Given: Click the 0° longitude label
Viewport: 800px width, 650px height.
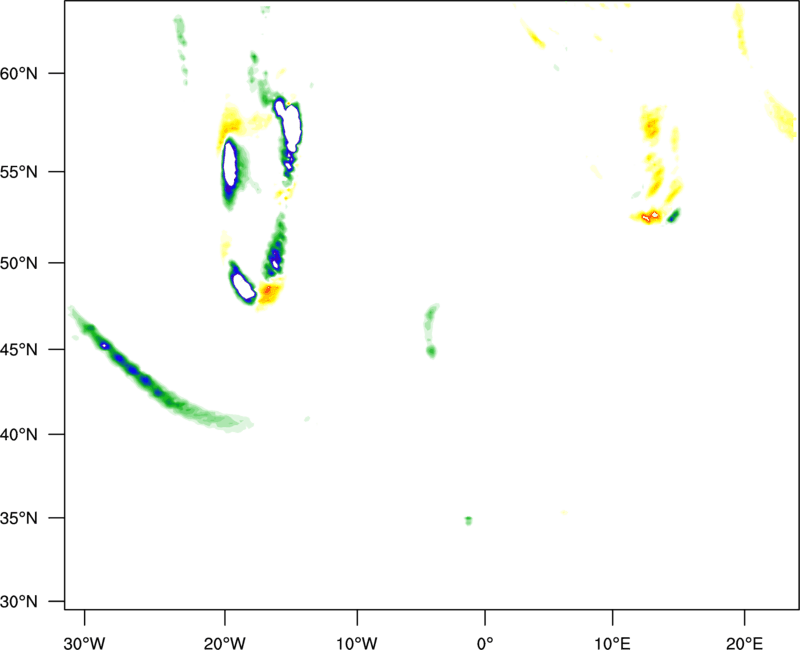Looking at the screenshot, I should click(x=485, y=643).
